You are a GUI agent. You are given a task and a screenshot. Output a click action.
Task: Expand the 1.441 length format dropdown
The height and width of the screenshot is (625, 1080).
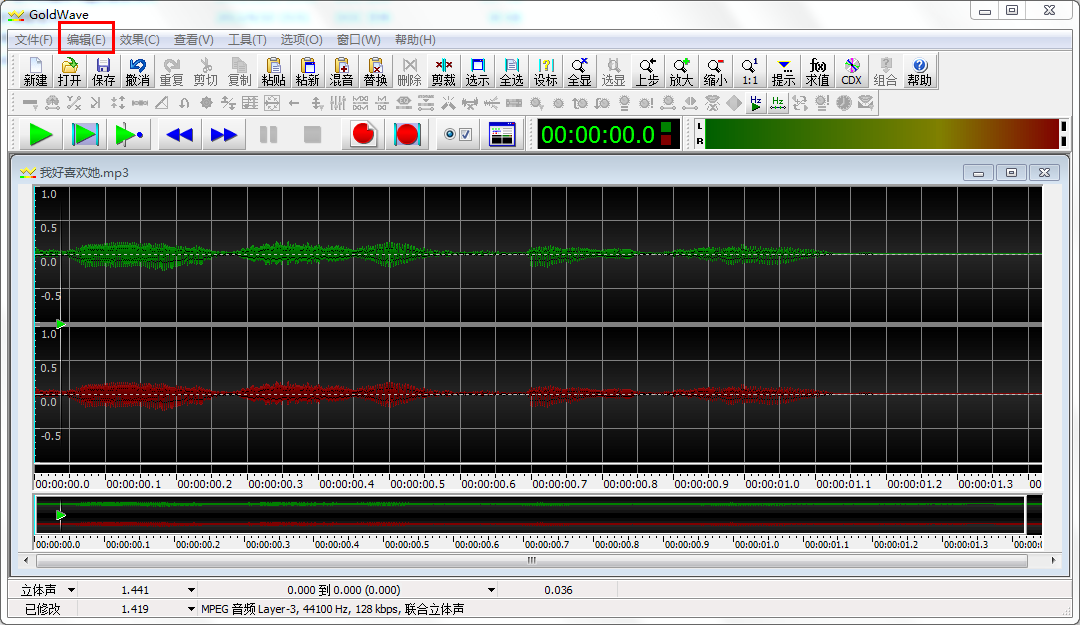tap(190, 590)
